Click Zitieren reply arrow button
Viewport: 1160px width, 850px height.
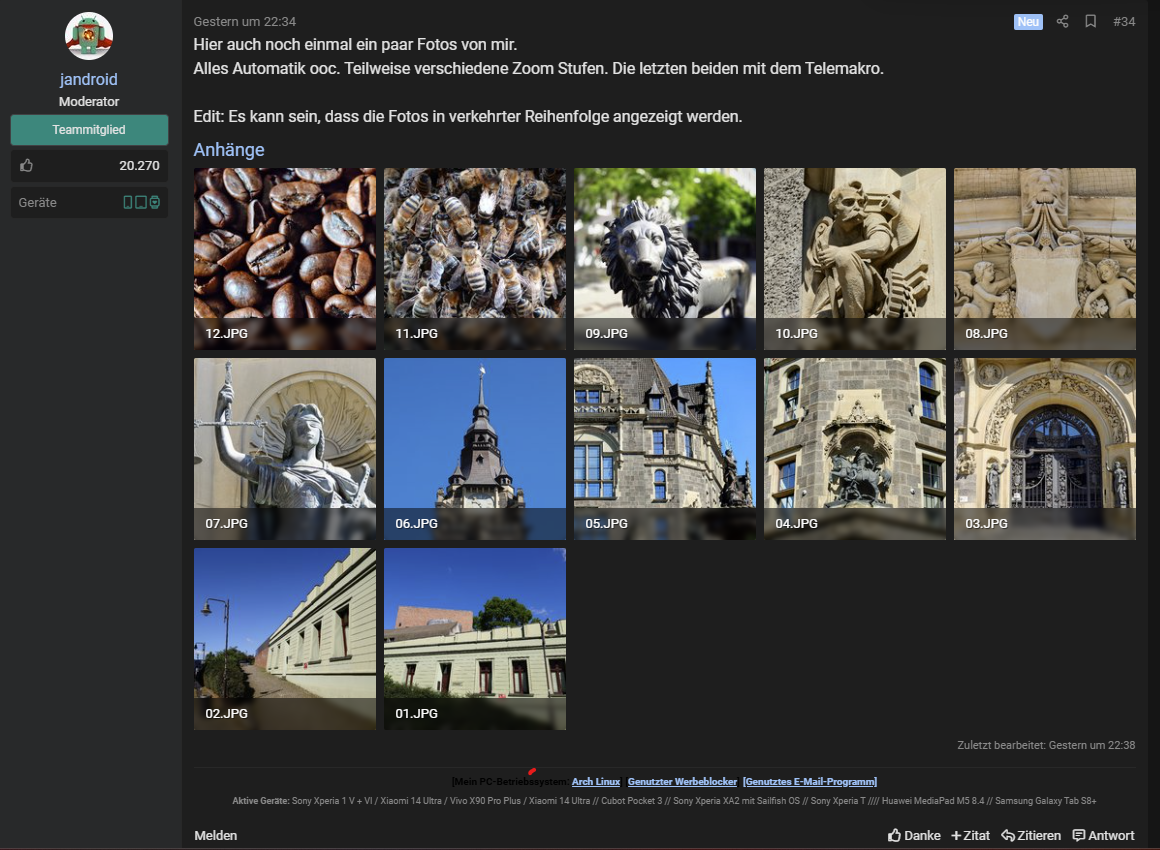pyautogui.click(x=1031, y=835)
